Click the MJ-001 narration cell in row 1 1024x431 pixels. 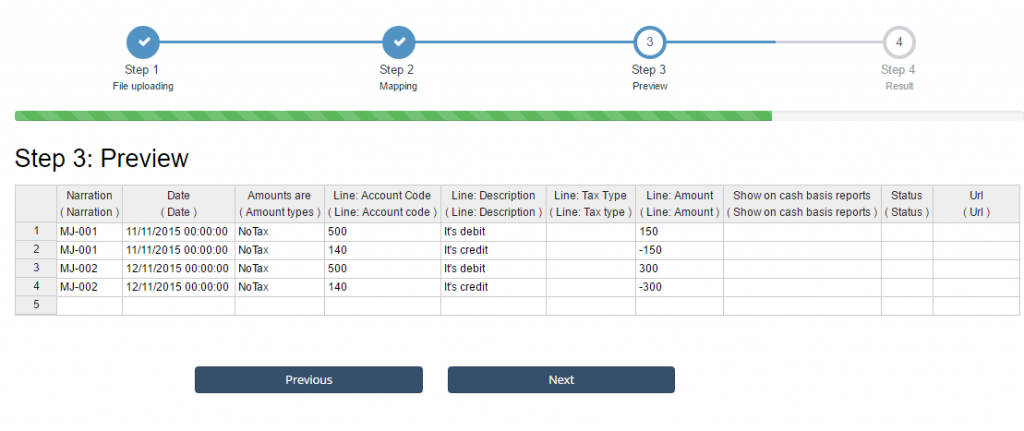tap(89, 232)
